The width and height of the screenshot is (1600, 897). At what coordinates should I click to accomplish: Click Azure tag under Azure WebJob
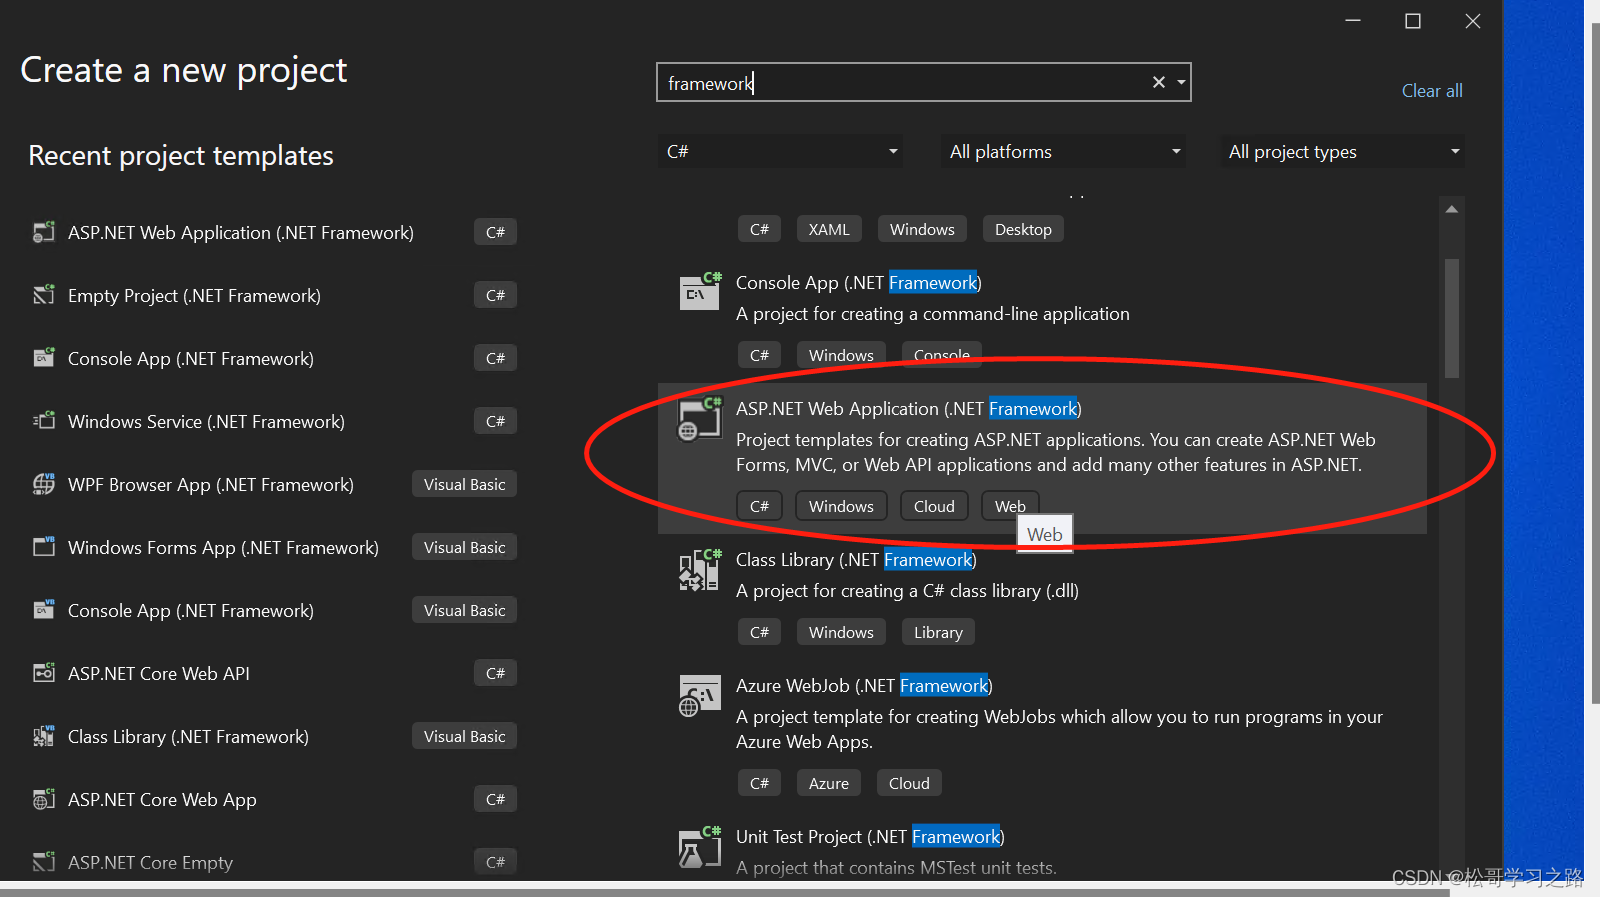click(829, 783)
